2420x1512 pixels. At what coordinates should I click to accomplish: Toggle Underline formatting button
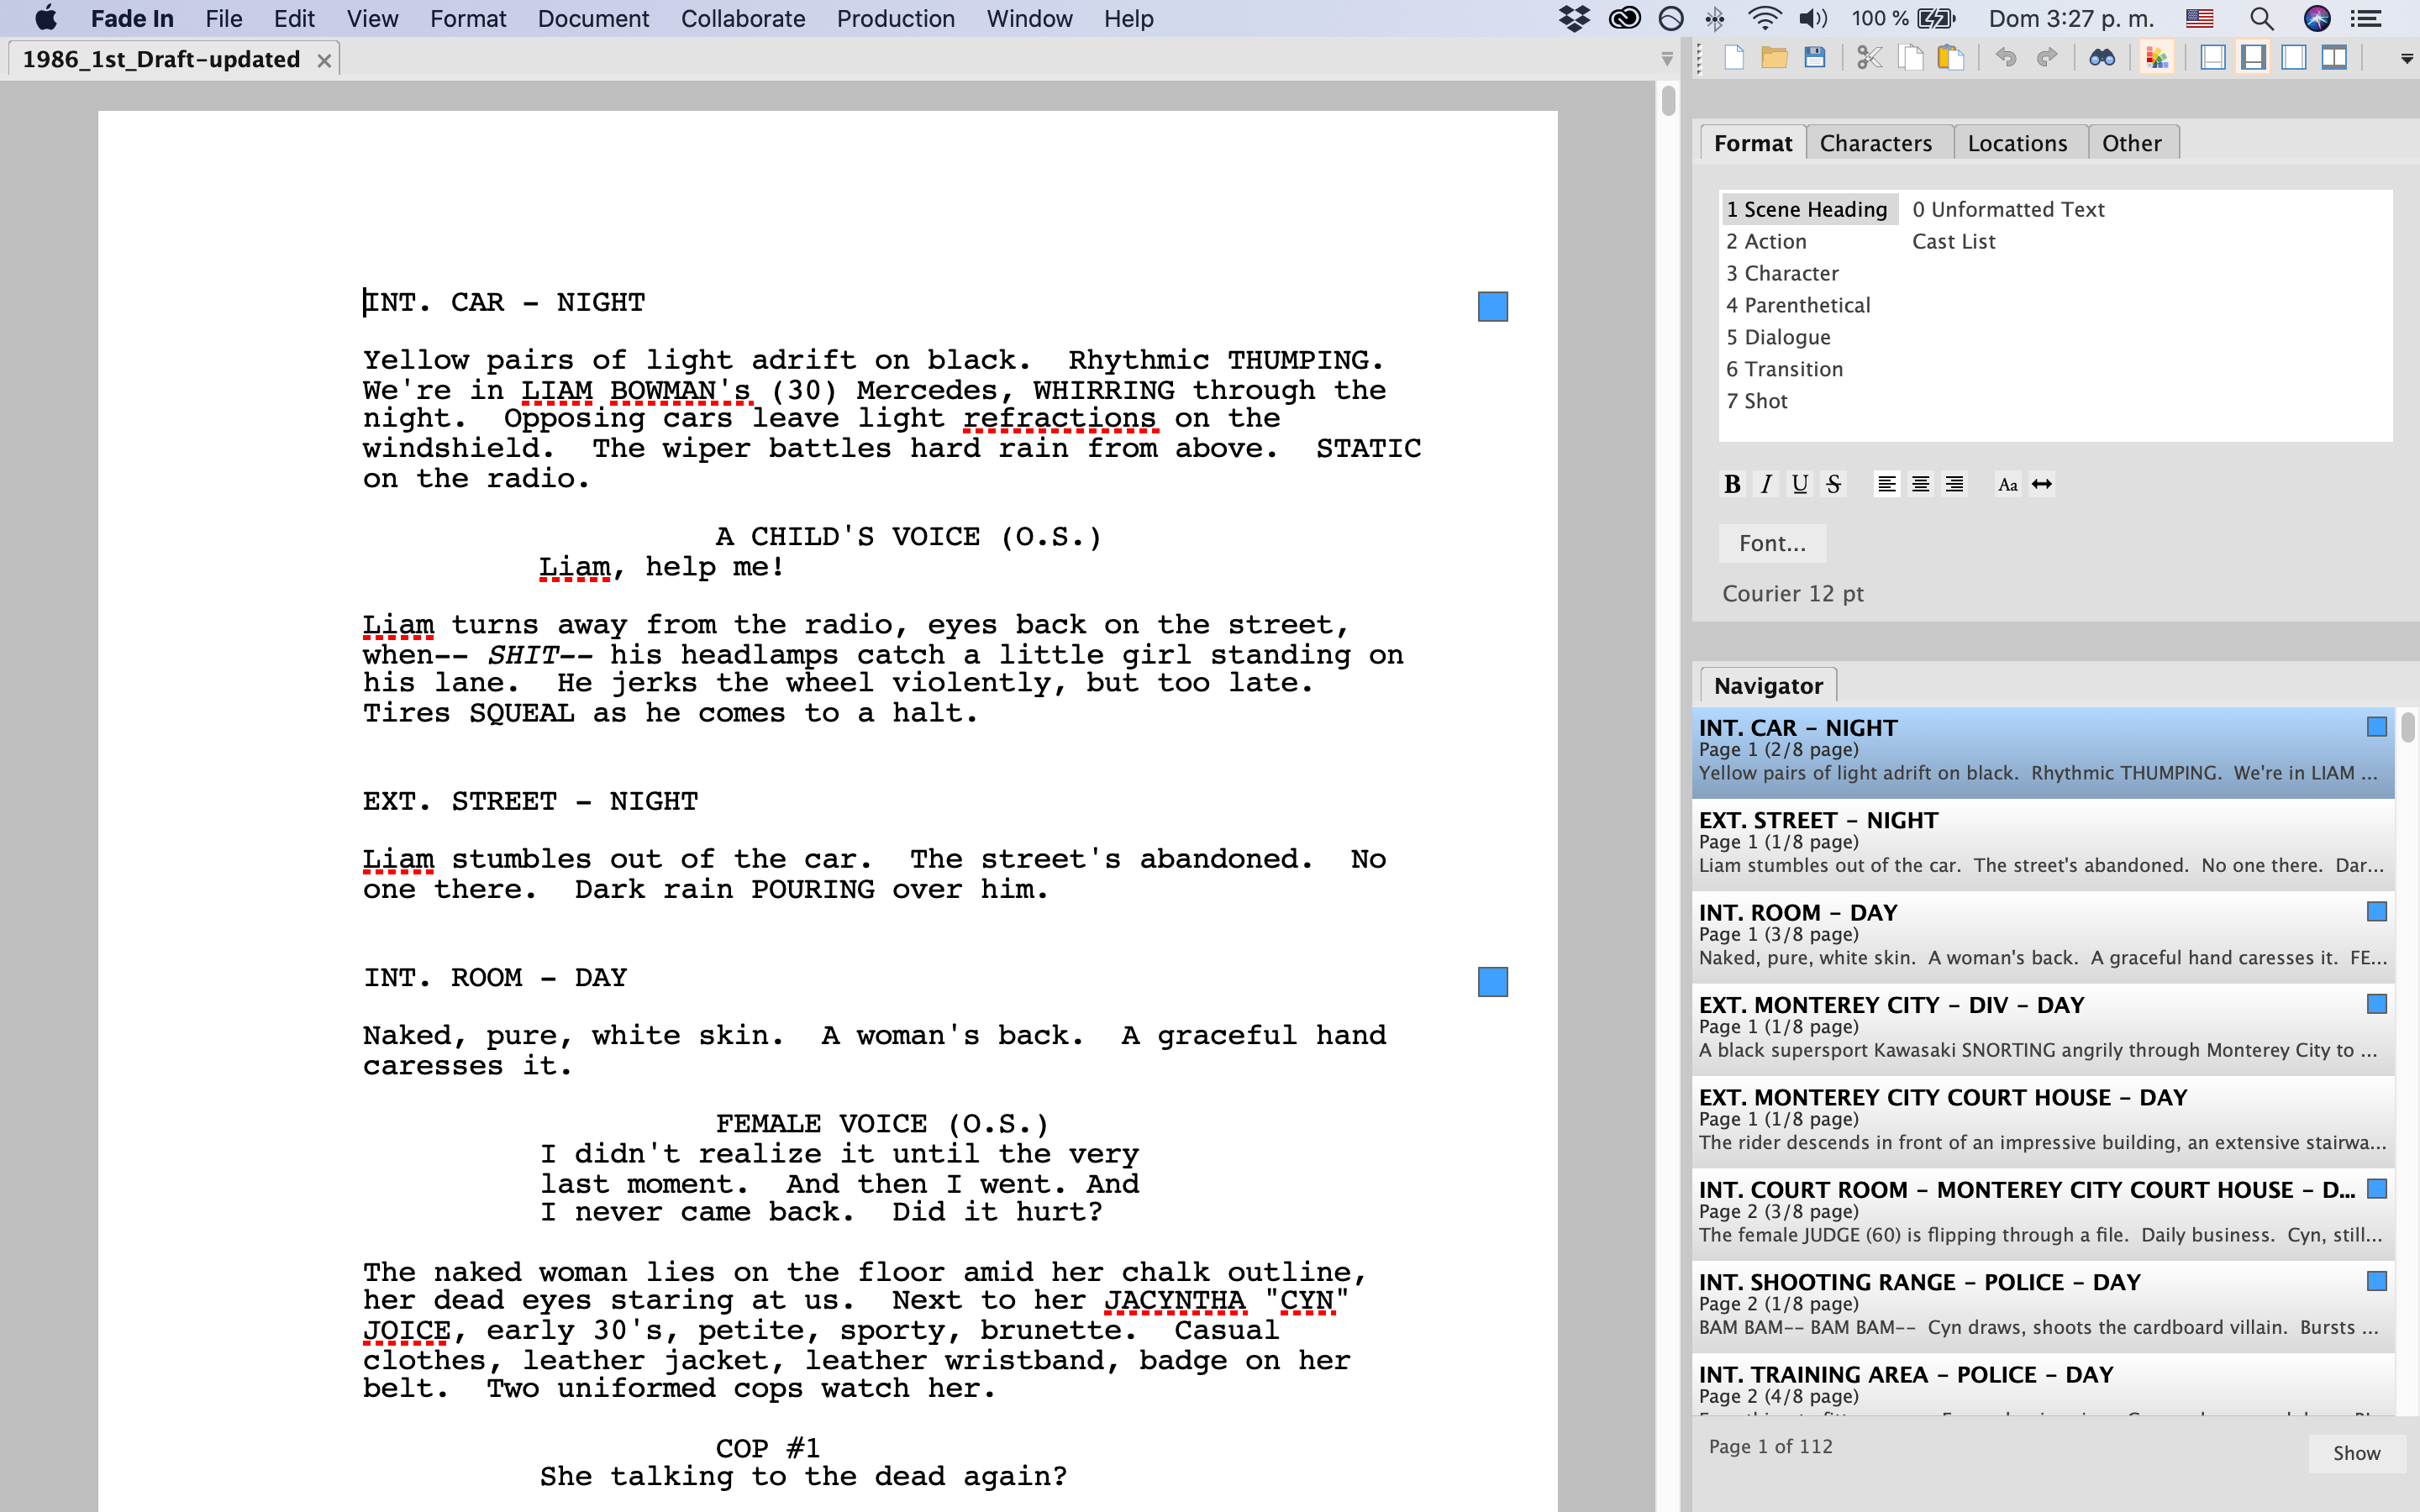(1800, 485)
